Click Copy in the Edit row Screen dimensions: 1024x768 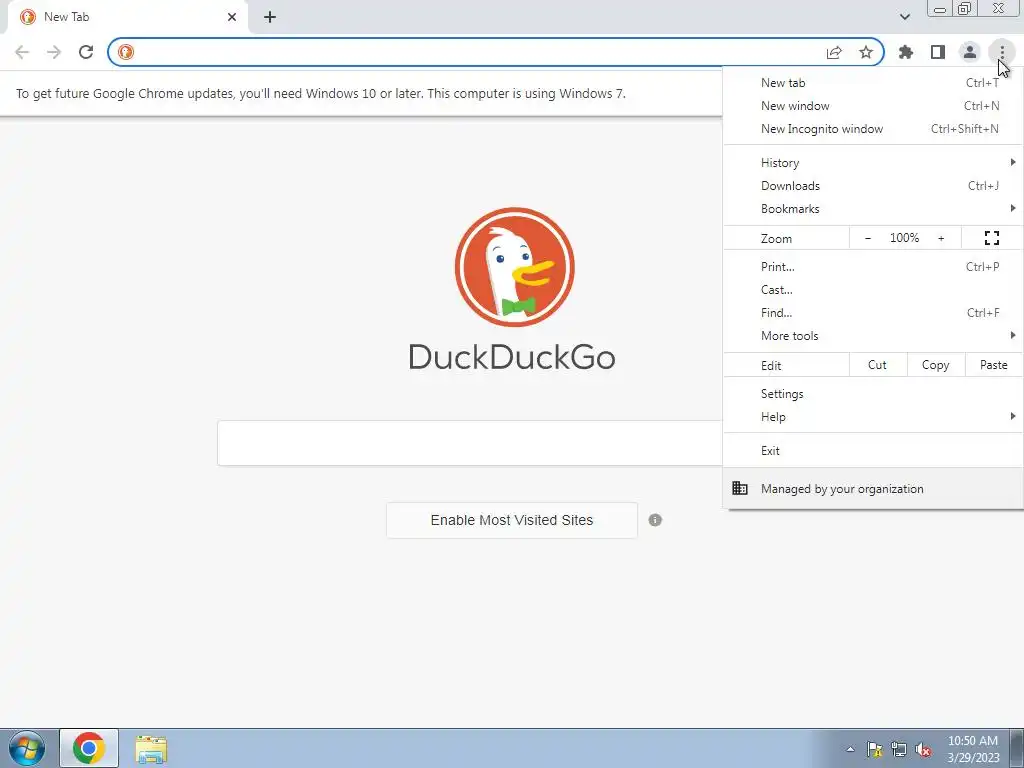tap(936, 365)
